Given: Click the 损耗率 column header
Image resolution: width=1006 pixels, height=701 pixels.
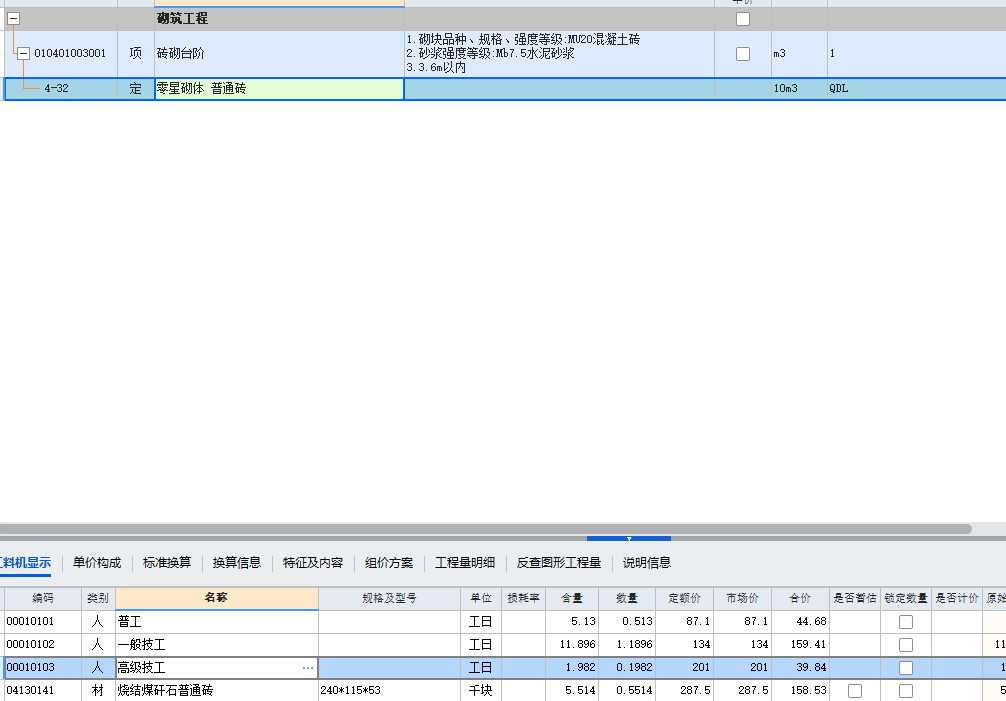Looking at the screenshot, I should click(x=524, y=598).
